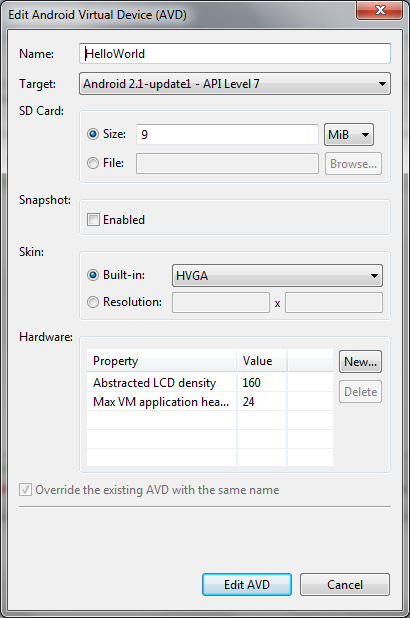Open the HVGA skin dropdown

pyautogui.click(x=277, y=275)
